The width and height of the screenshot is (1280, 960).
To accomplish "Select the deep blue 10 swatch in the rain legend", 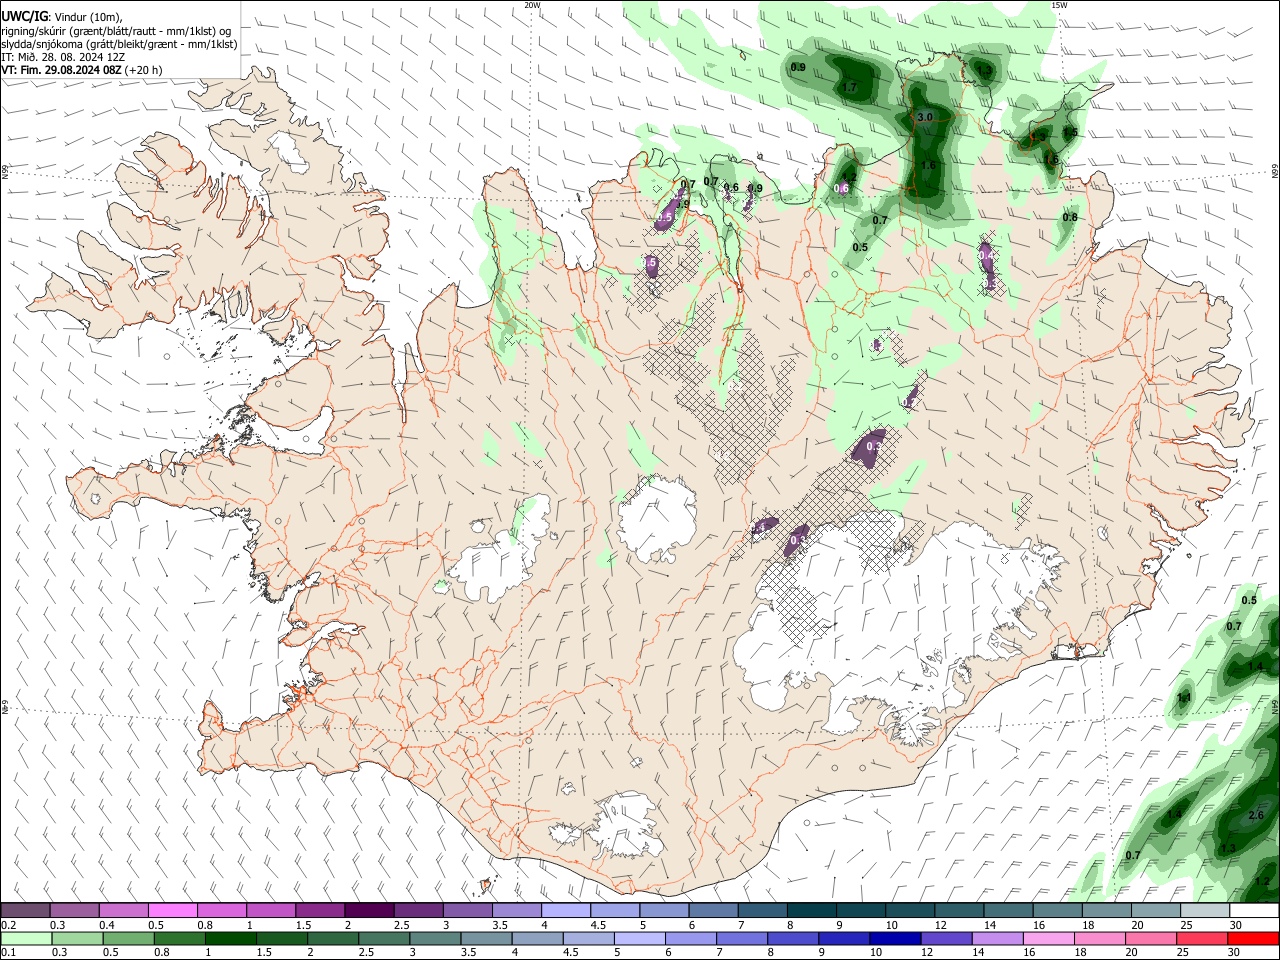I will (894, 938).
